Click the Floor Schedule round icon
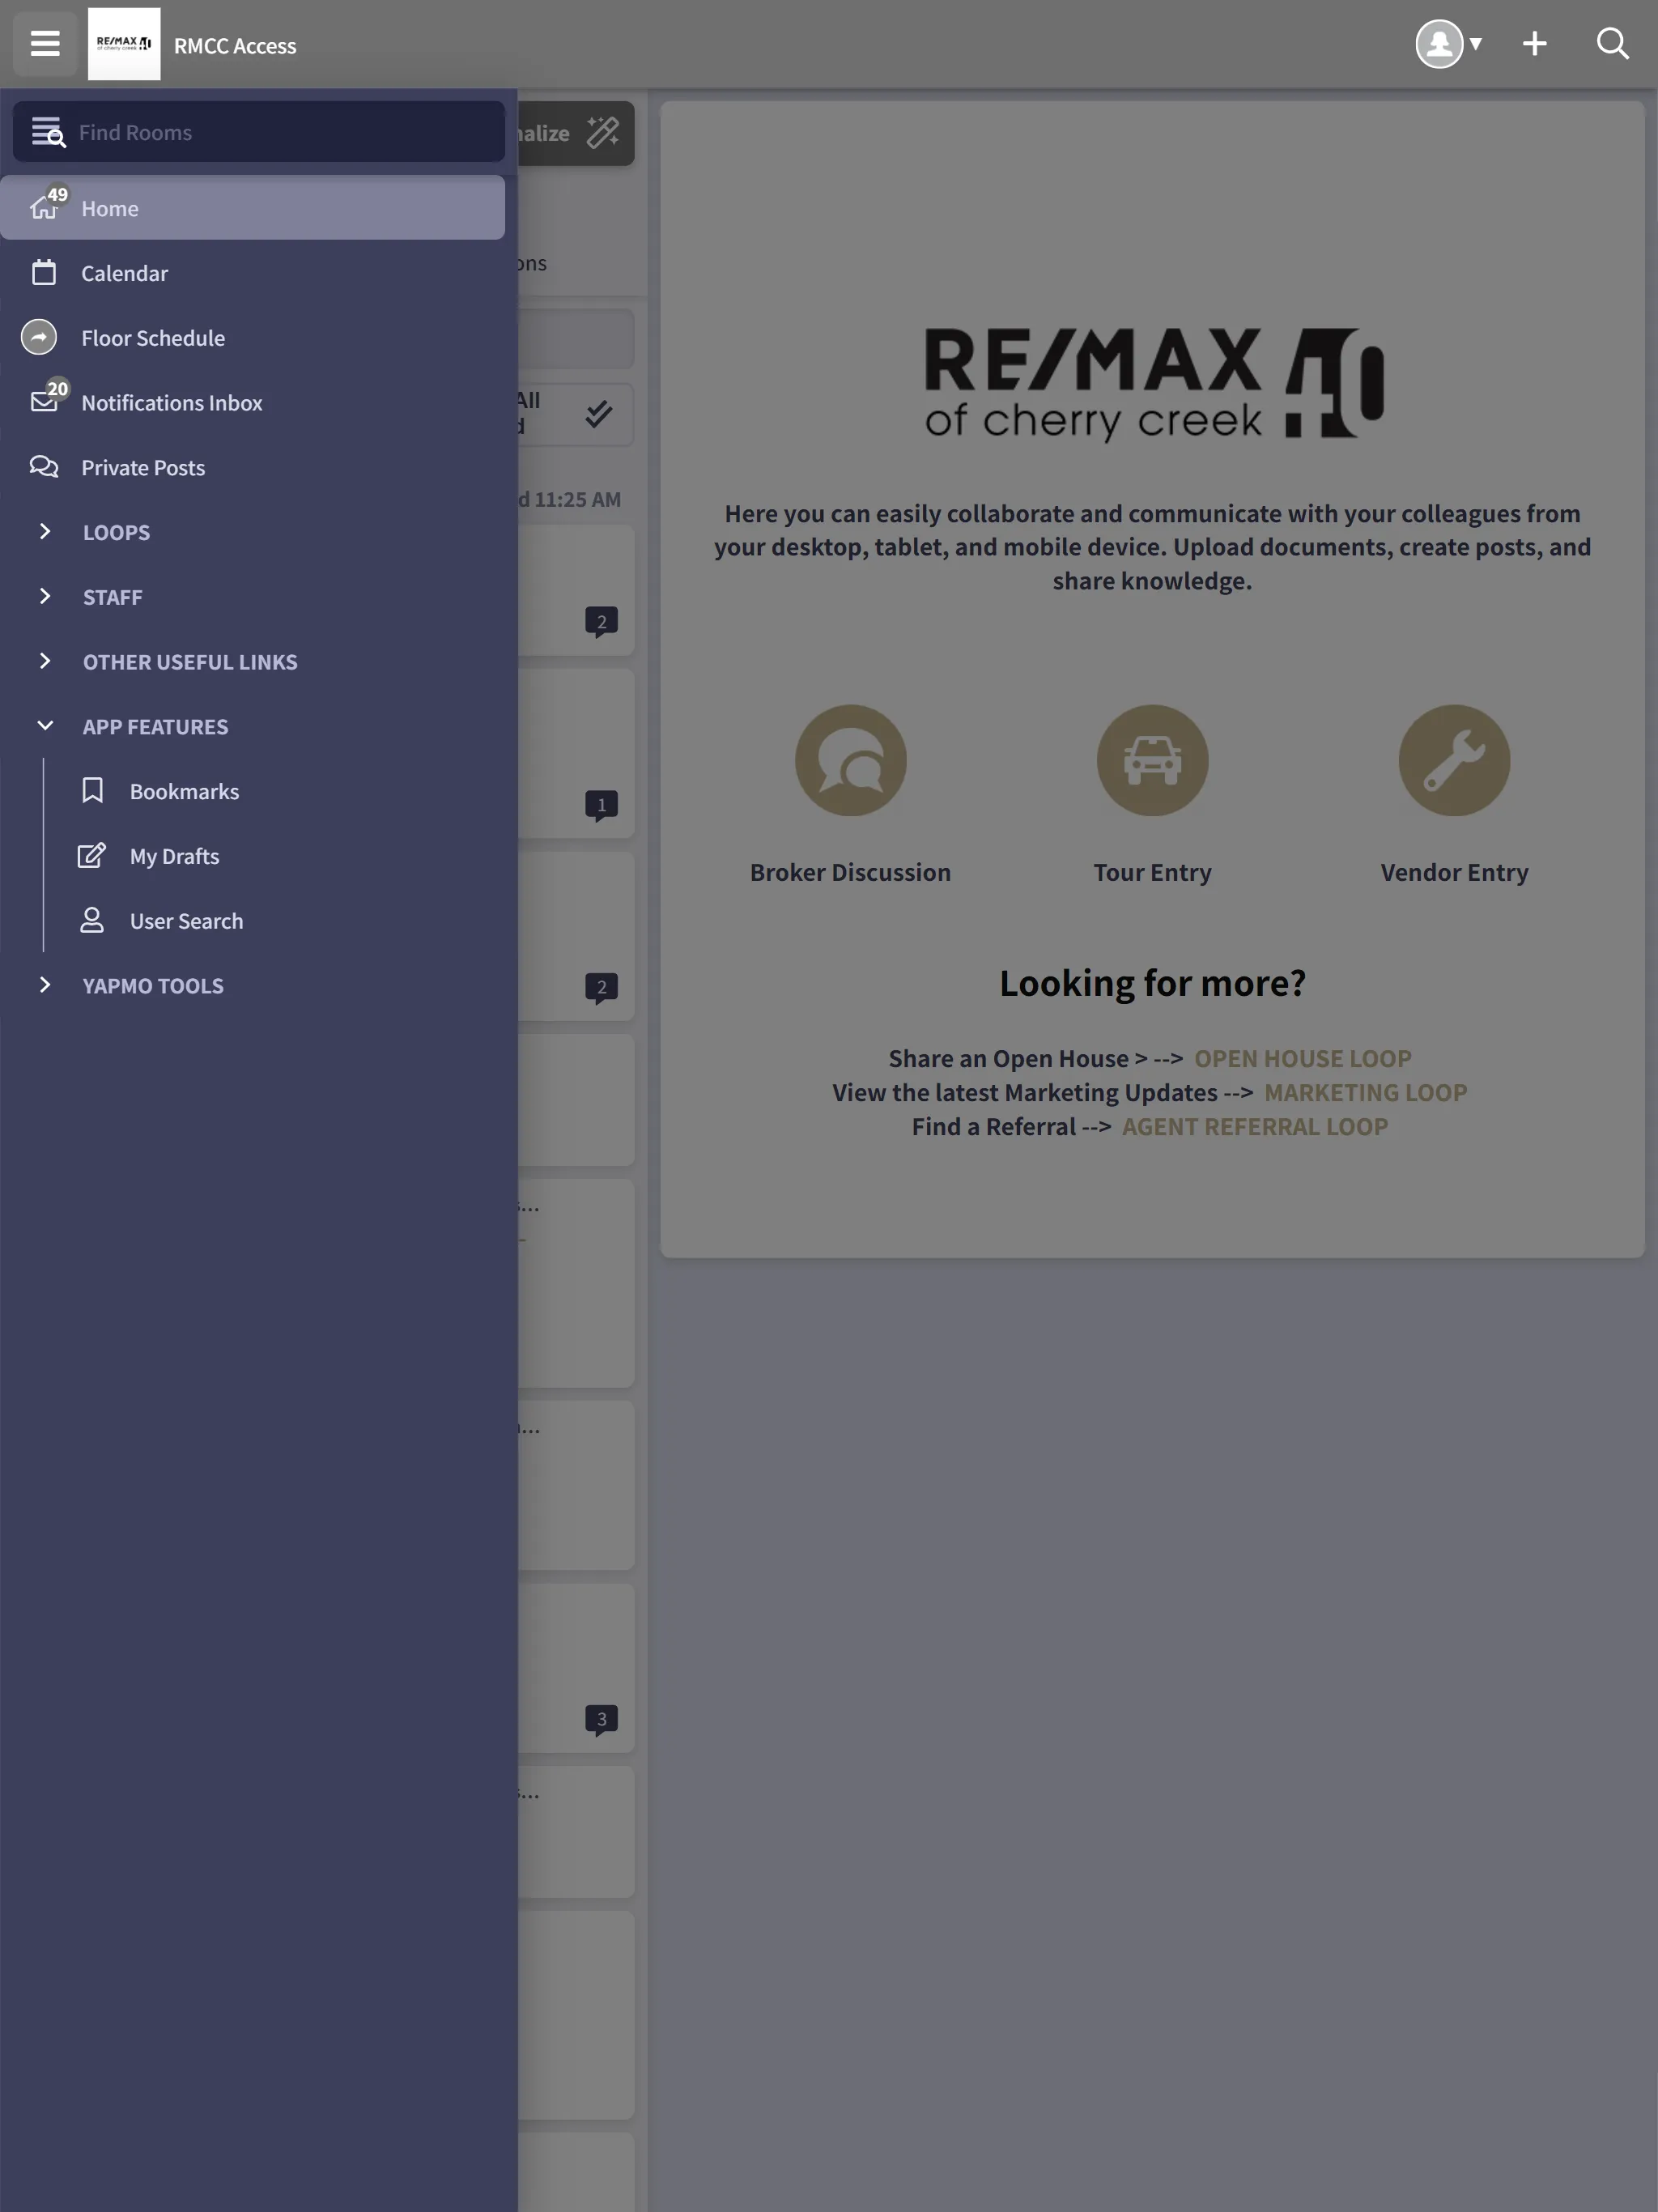This screenshot has width=1658, height=2212. pyautogui.click(x=39, y=338)
